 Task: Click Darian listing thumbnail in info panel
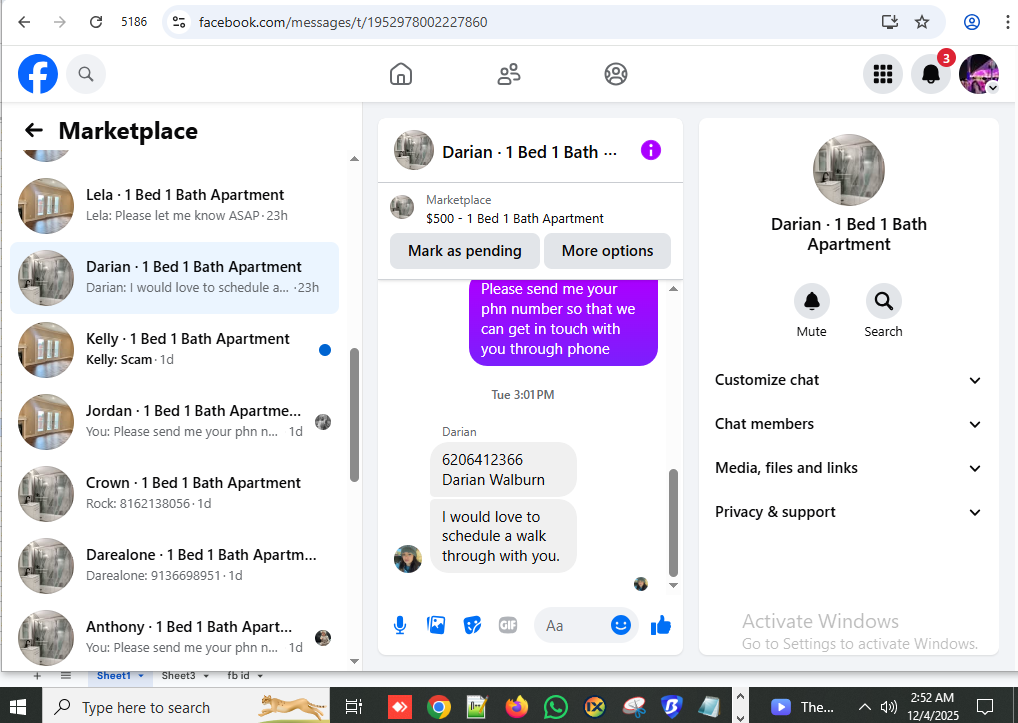coord(849,170)
